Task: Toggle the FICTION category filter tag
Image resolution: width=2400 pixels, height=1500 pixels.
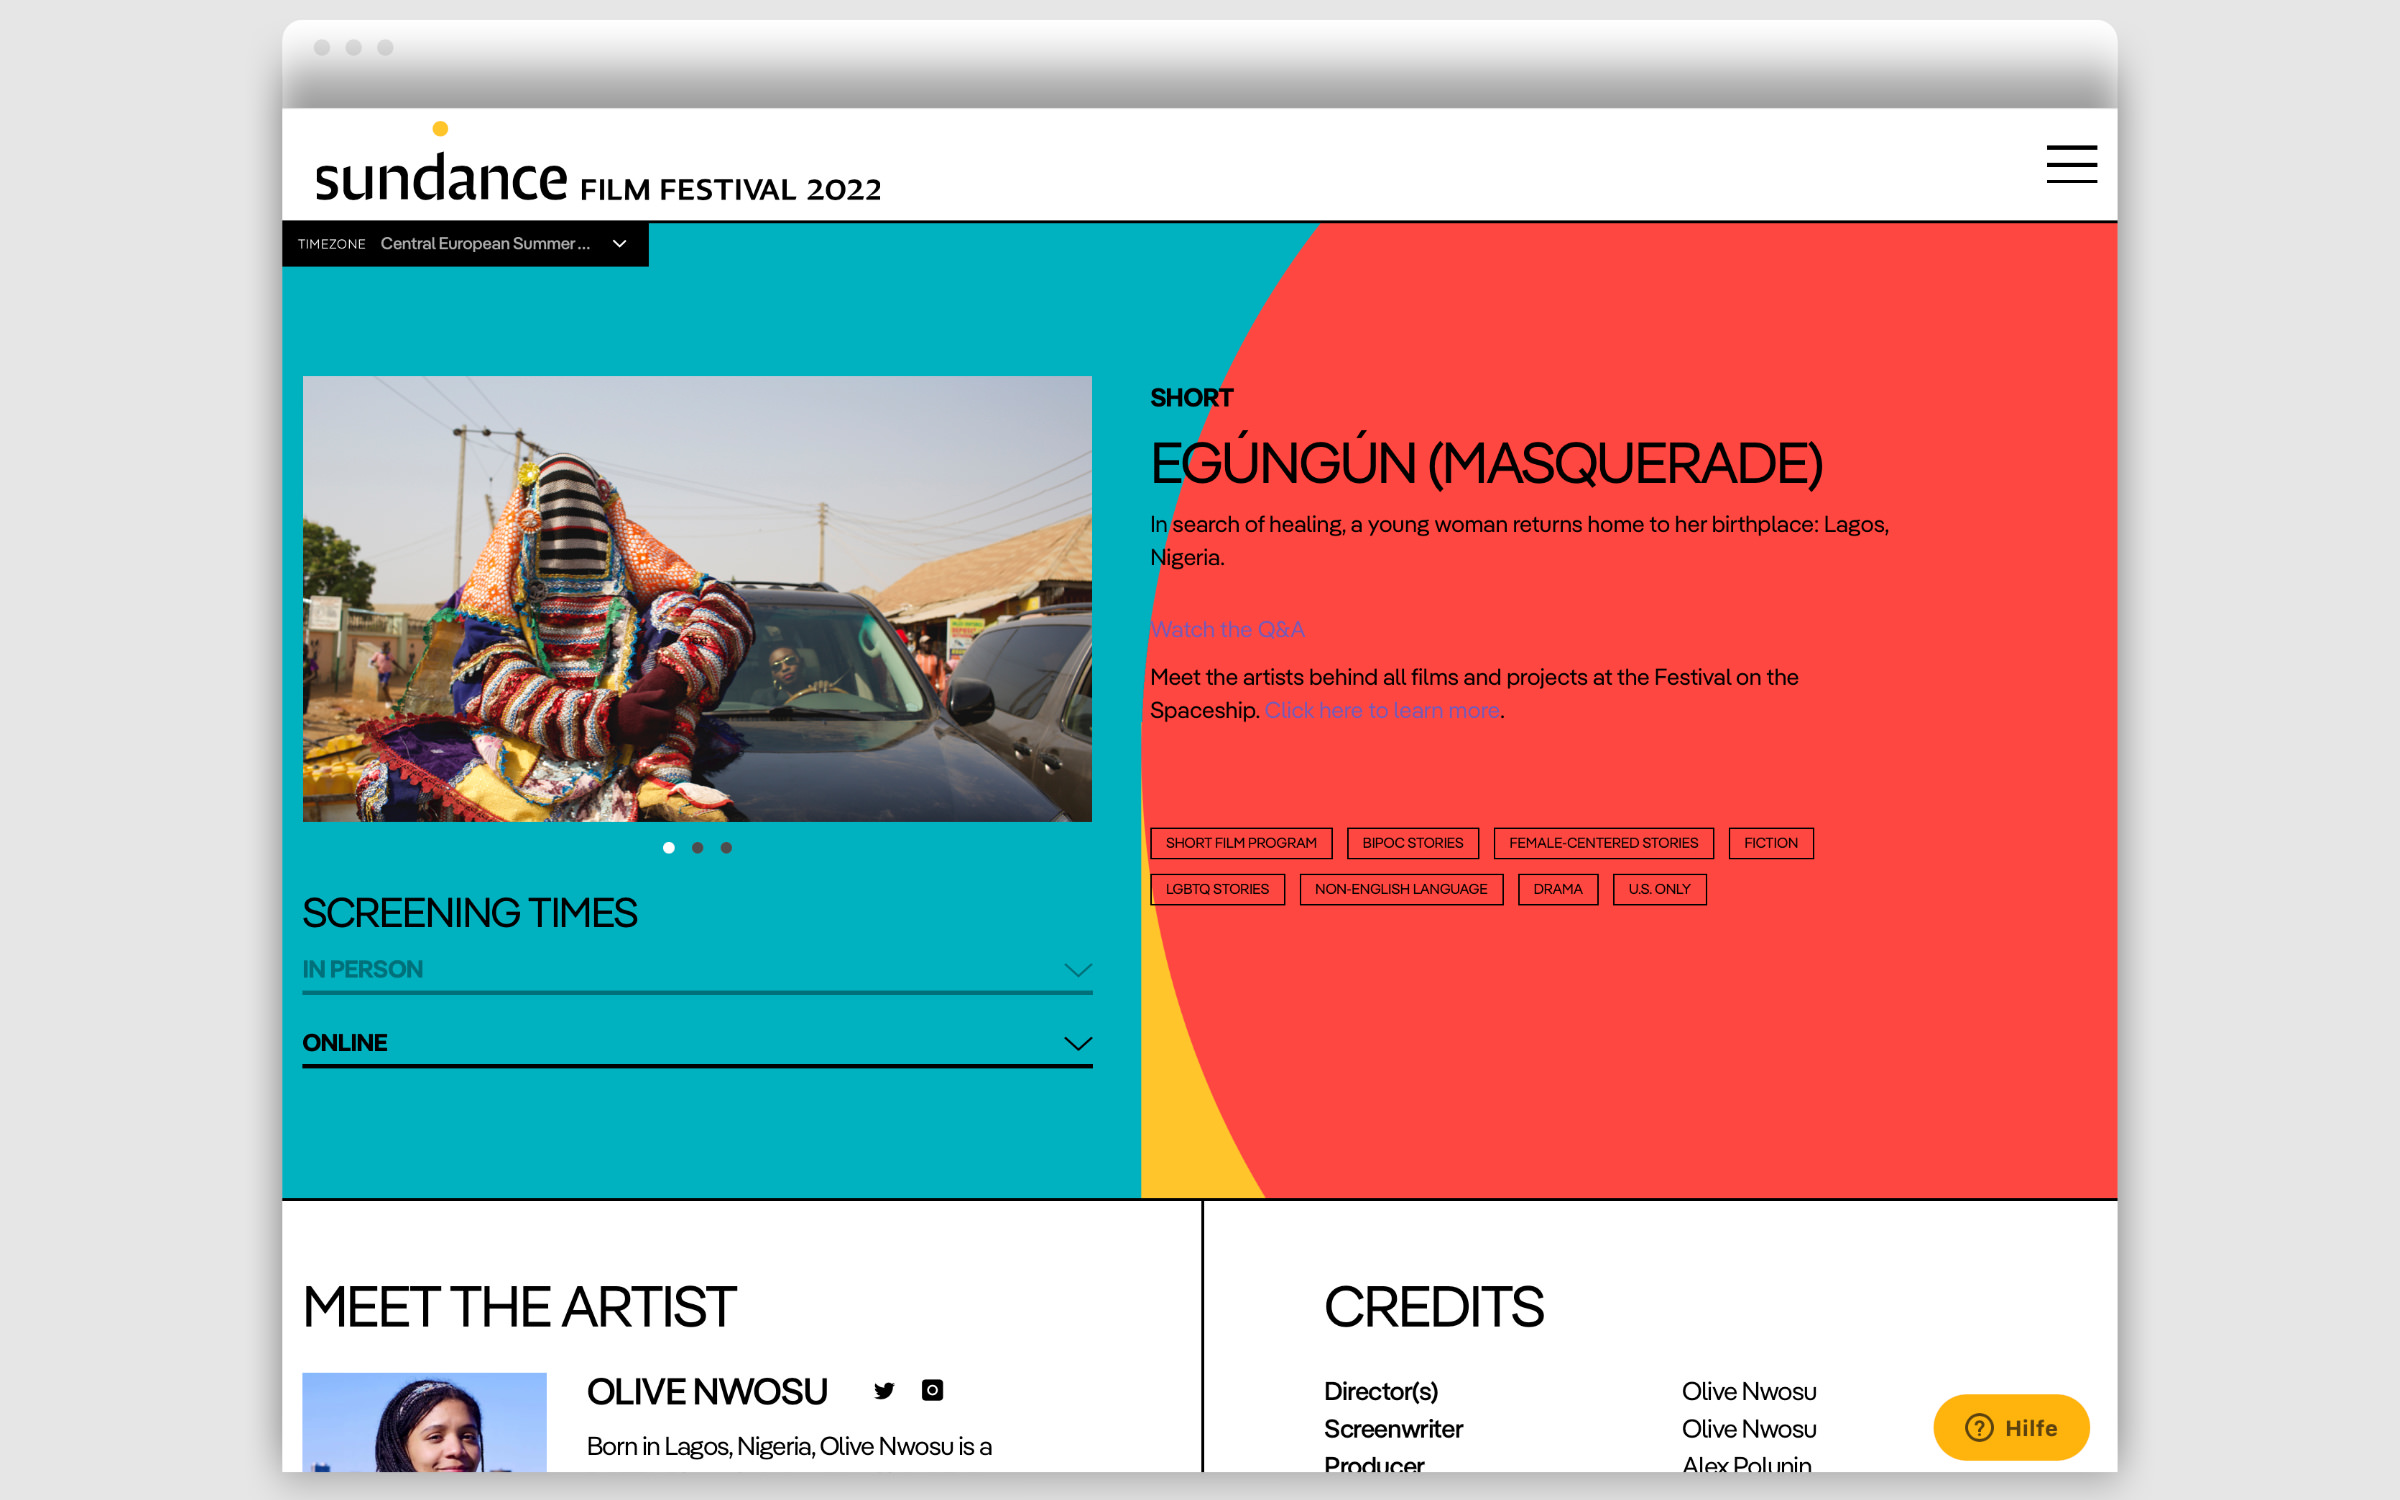Action: pos(1769,843)
